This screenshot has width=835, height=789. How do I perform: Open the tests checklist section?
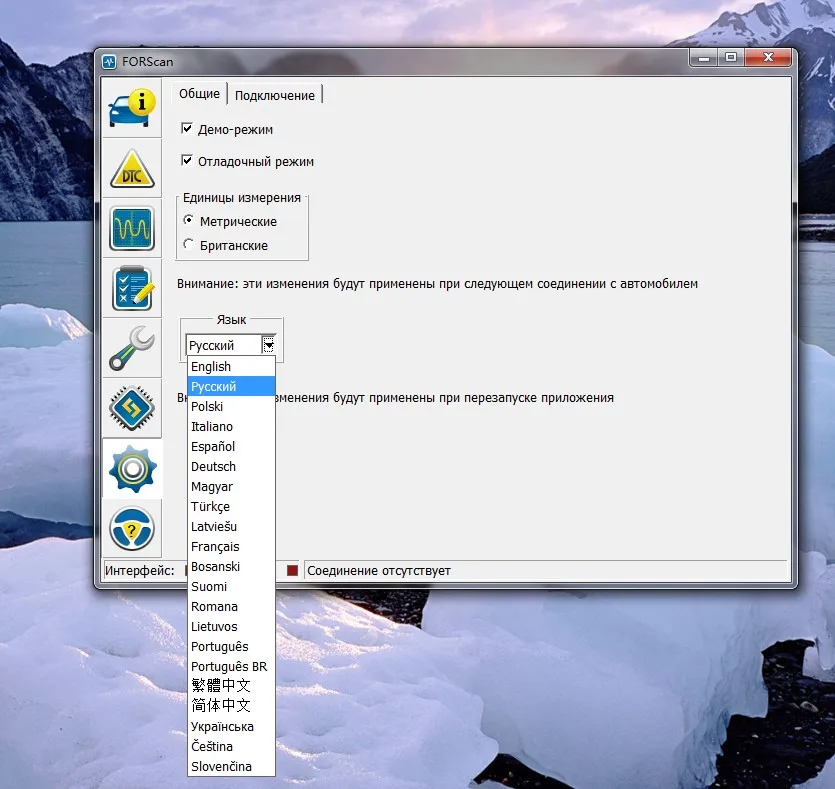[x=132, y=289]
